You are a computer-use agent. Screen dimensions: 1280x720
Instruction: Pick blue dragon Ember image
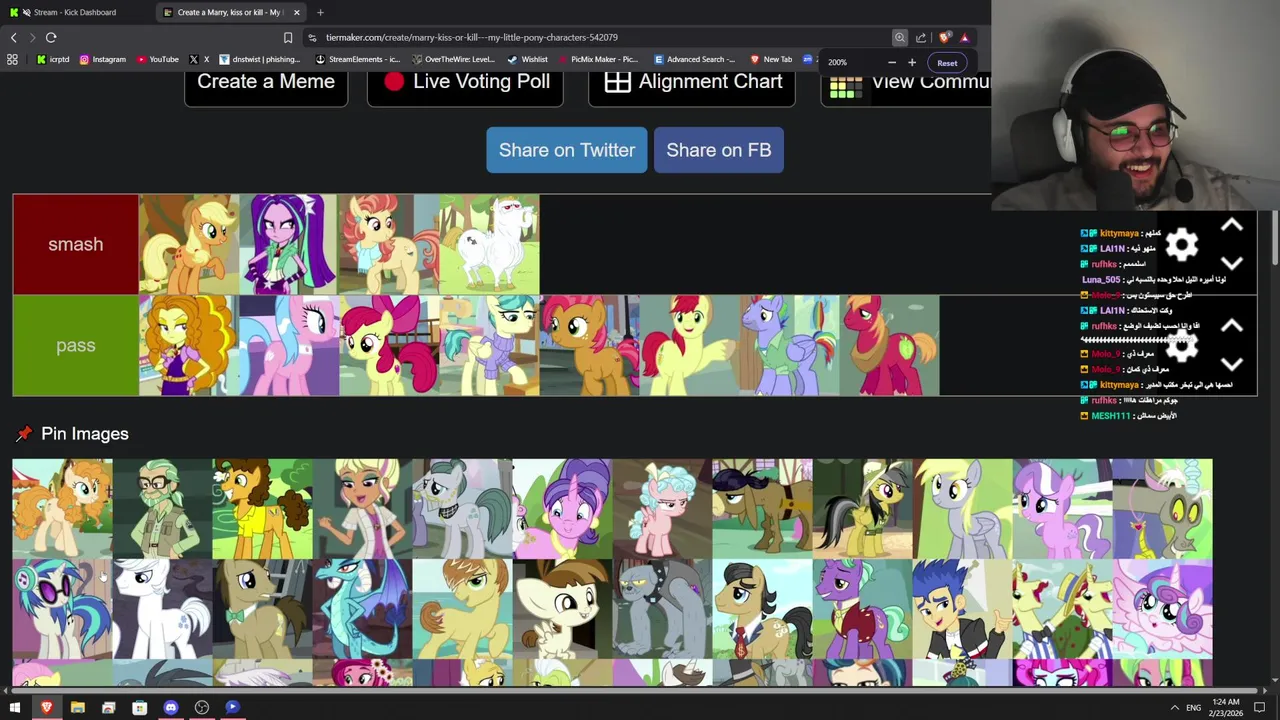click(362, 609)
